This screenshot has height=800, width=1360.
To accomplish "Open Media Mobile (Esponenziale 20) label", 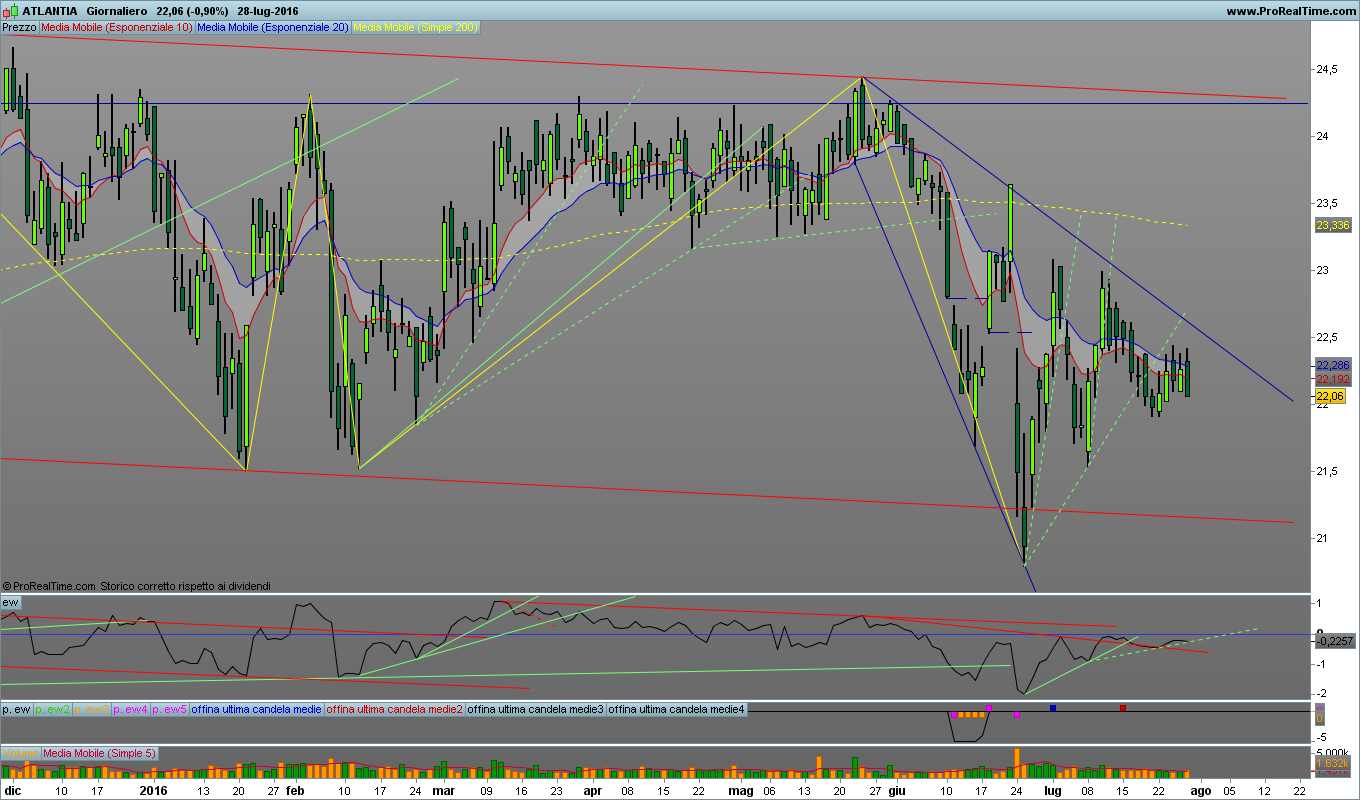I will pos(272,28).
